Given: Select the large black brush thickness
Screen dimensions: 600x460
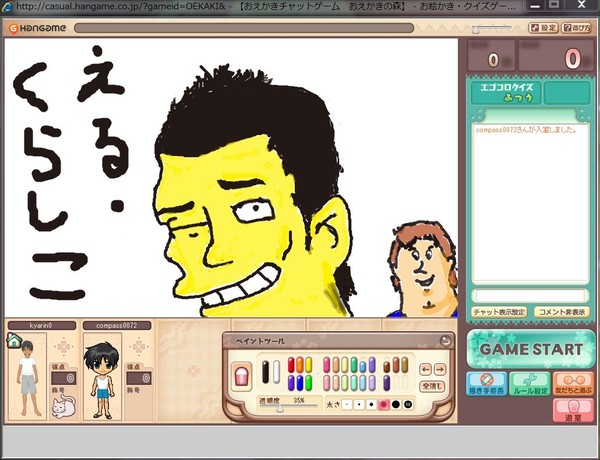Looking at the screenshot, I should [x=396, y=405].
